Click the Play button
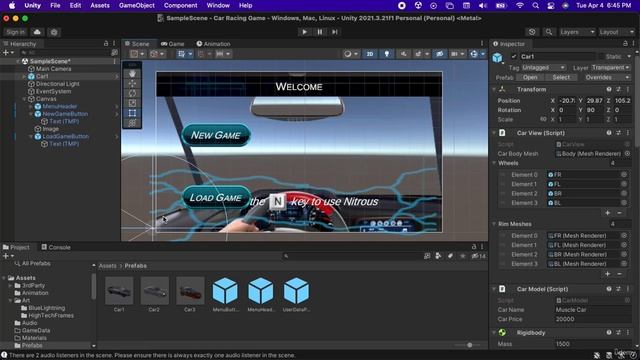Screen dimensions: 640x360 point(304,32)
